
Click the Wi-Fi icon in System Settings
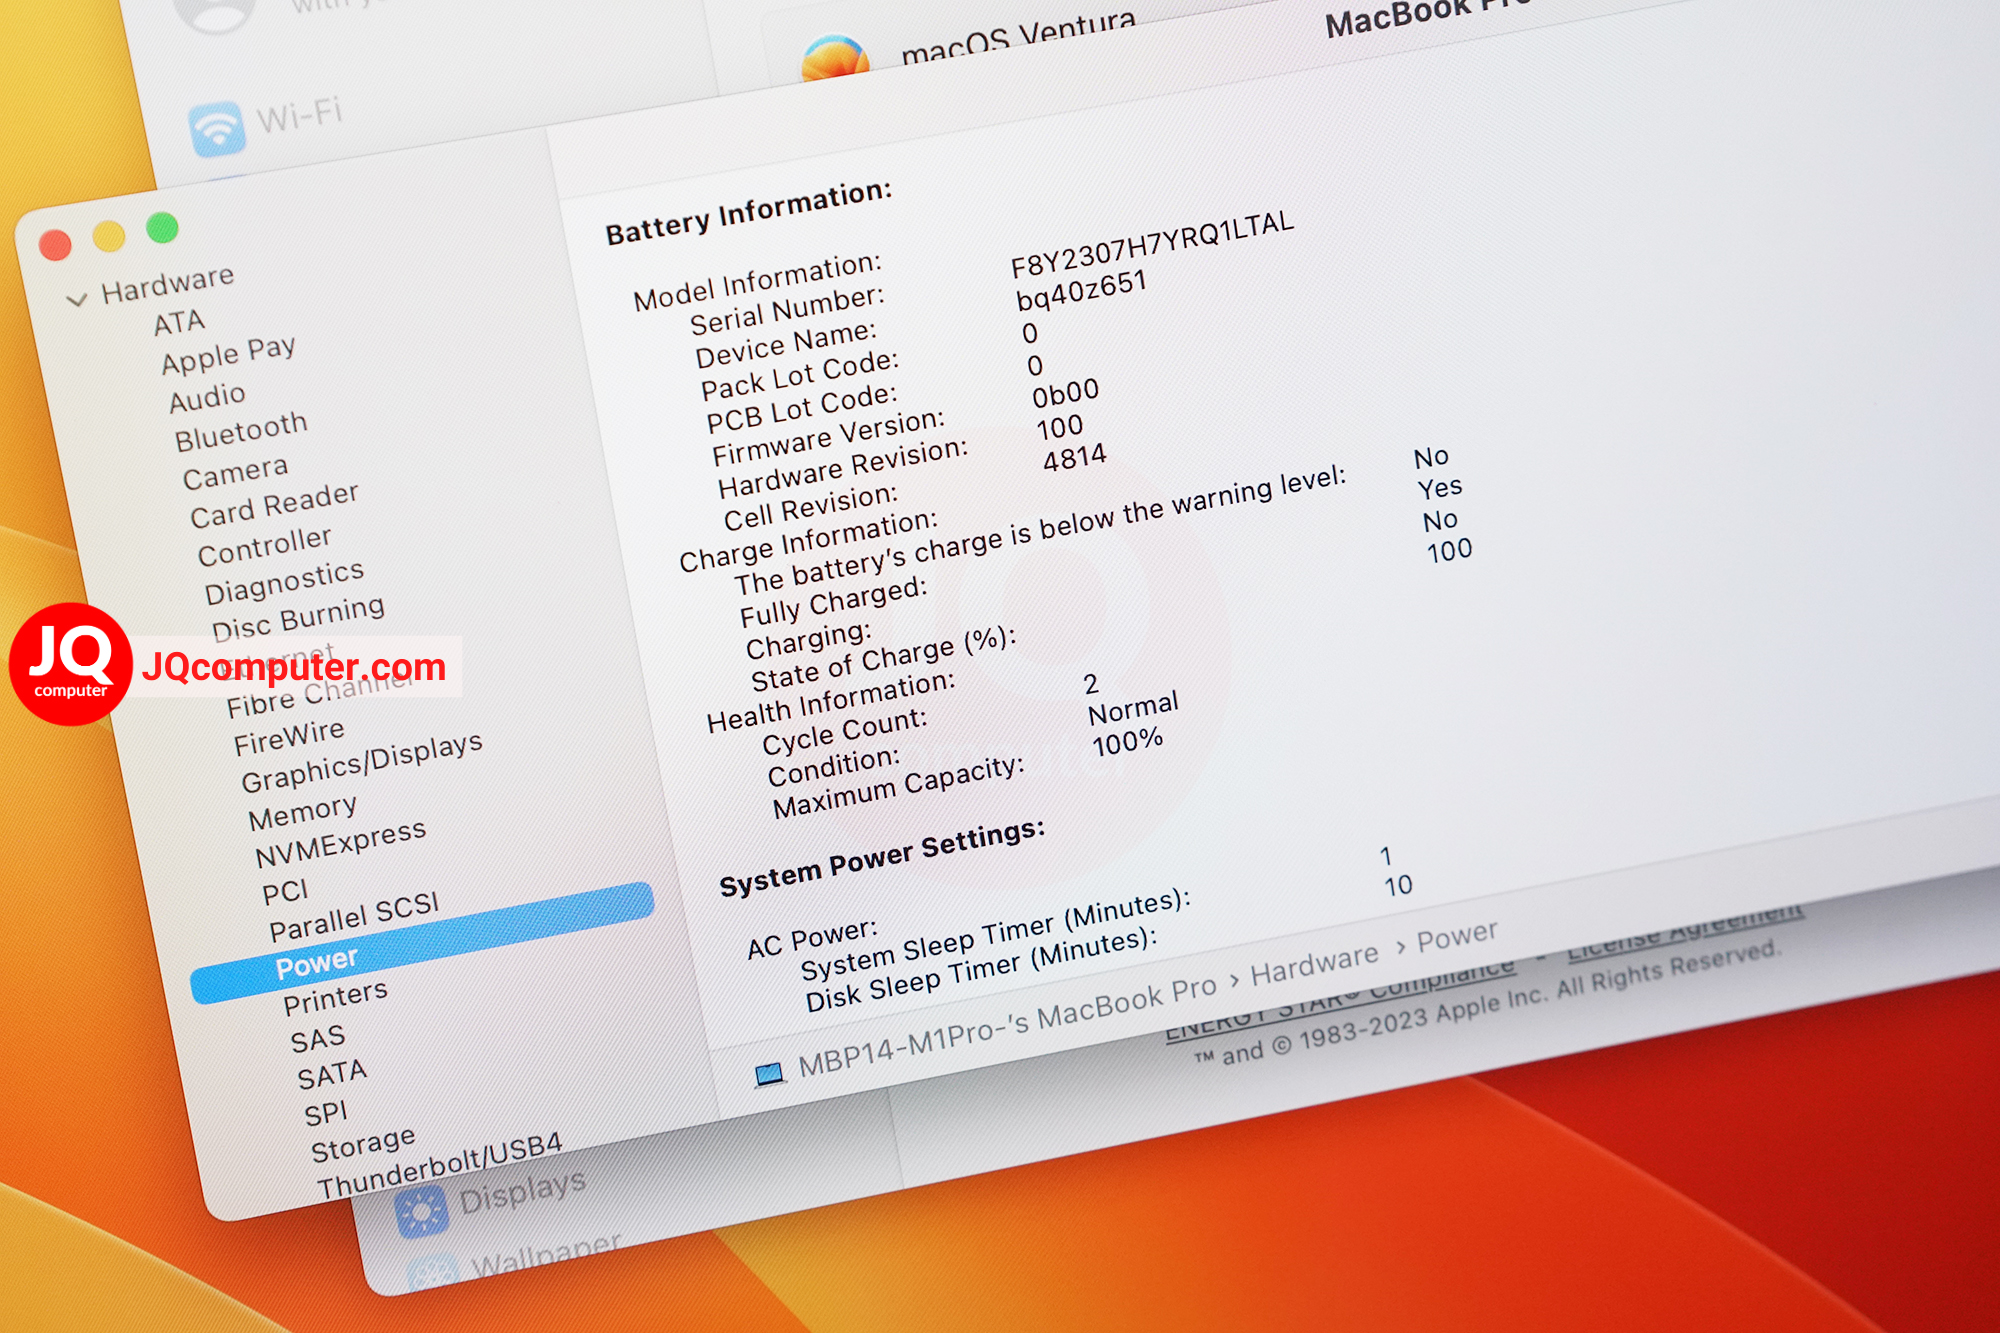[217, 129]
